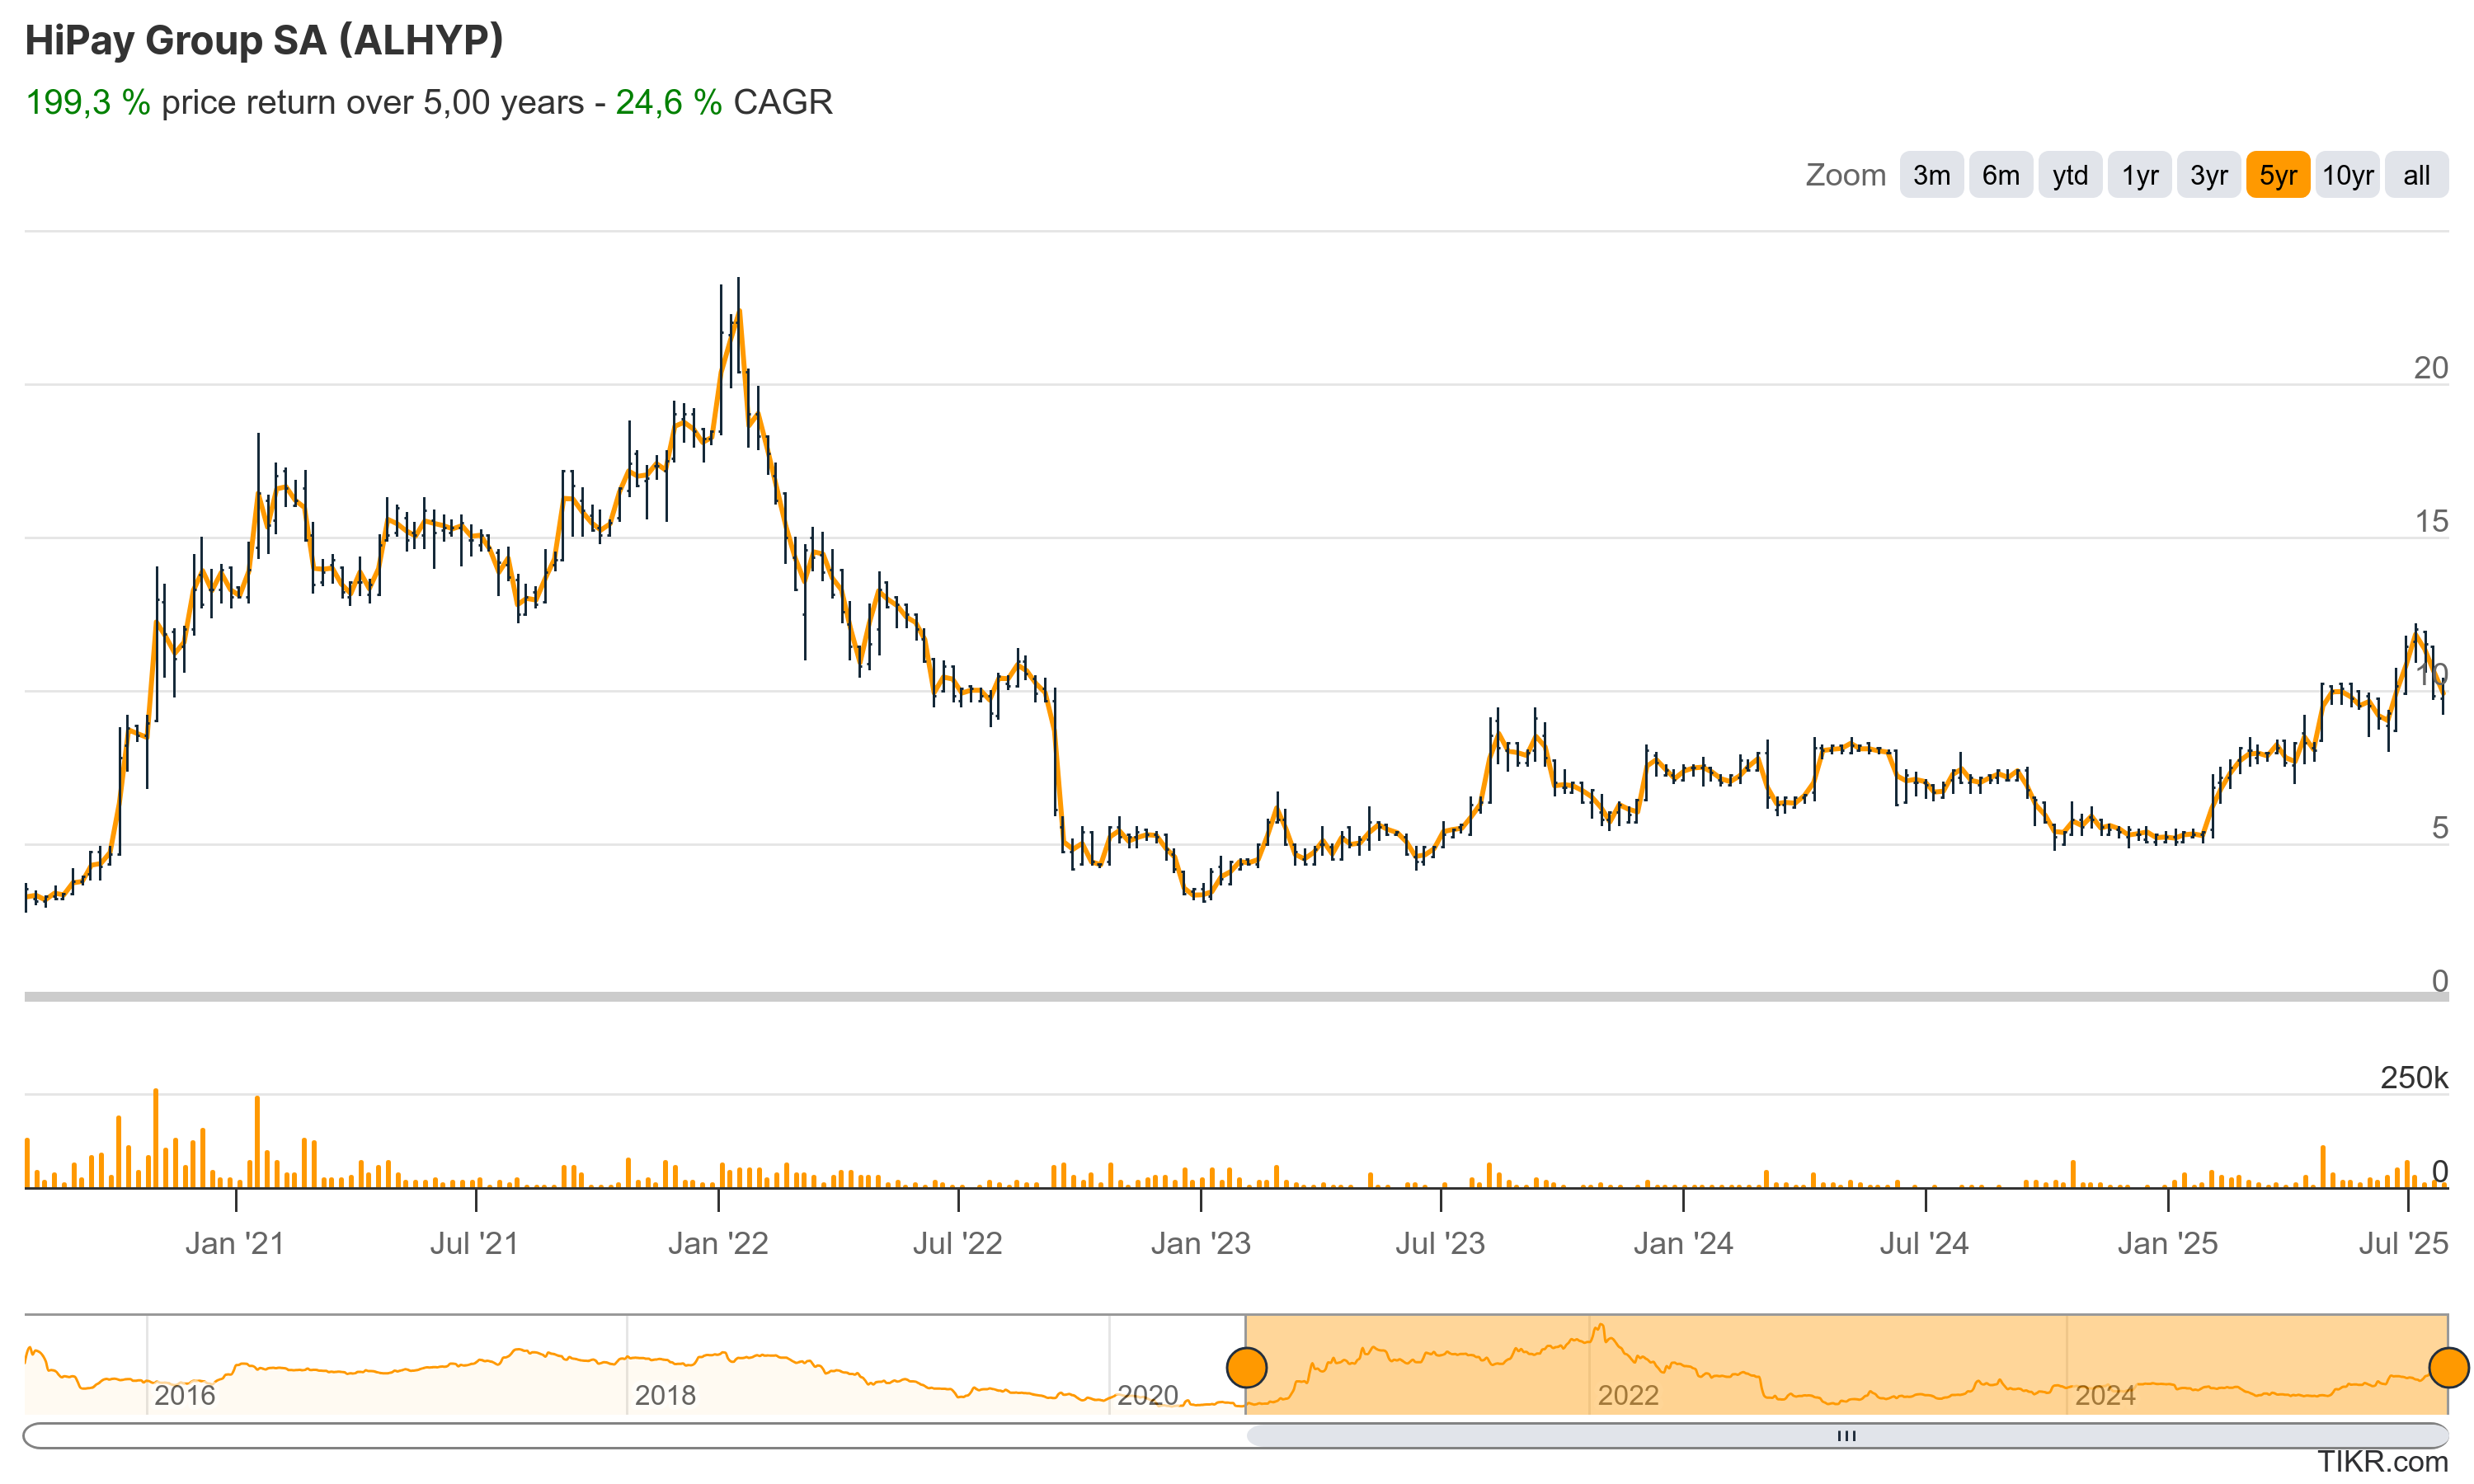The height and width of the screenshot is (1484, 2474).
Task: Click the highlighted 5yr zoom button
Action: click(2277, 175)
